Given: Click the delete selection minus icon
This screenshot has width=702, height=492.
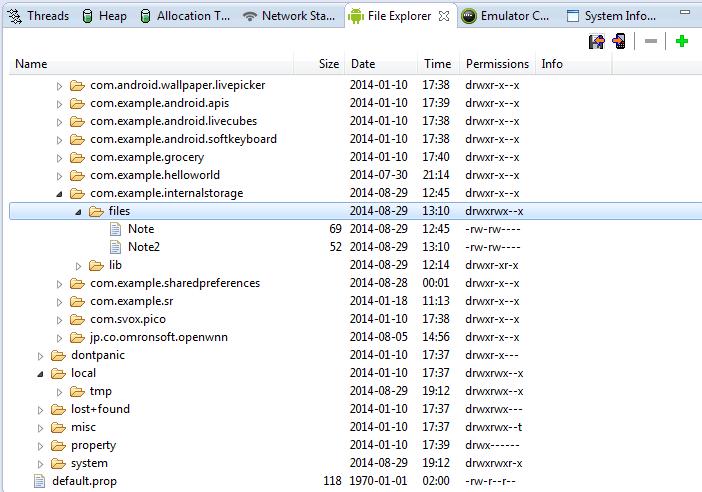Looking at the screenshot, I should [651, 42].
